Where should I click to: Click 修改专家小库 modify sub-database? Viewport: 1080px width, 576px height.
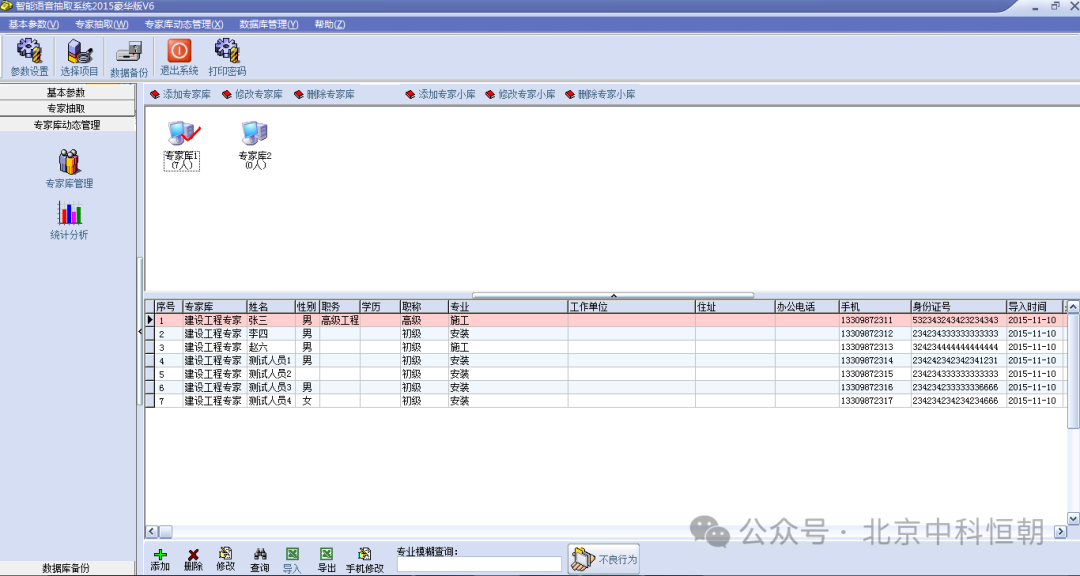(x=520, y=94)
